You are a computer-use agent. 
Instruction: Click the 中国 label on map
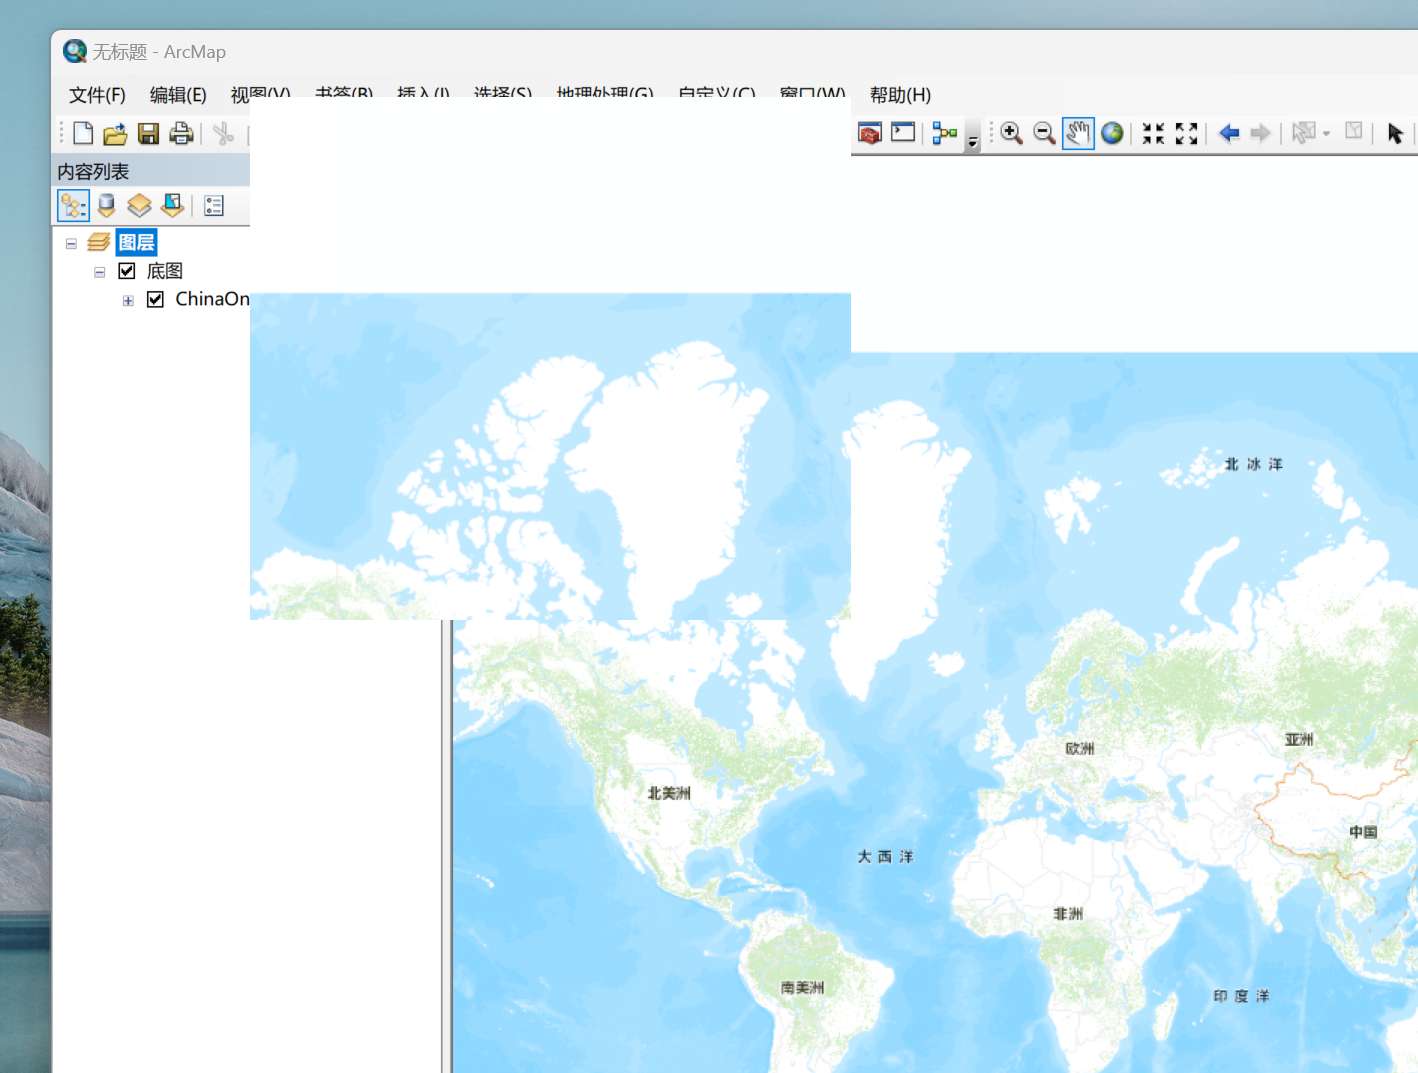point(1363,832)
